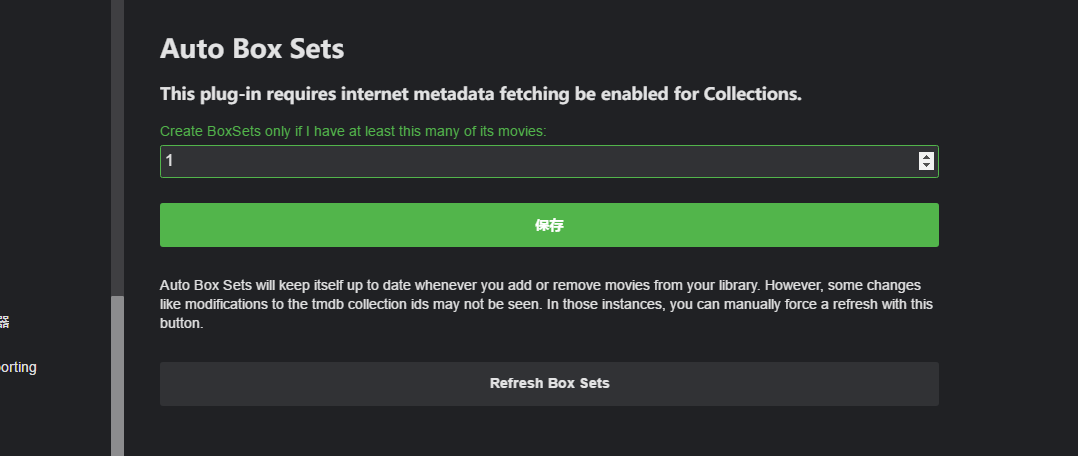The height and width of the screenshot is (456, 1078).
Task: Click the word 'button.' ending the description
Action: coord(182,324)
